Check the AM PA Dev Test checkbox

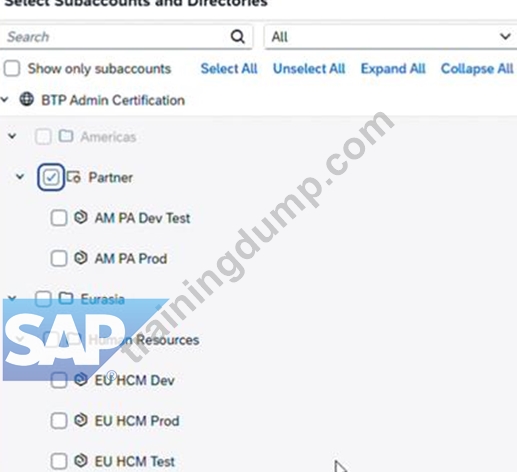click(59, 218)
